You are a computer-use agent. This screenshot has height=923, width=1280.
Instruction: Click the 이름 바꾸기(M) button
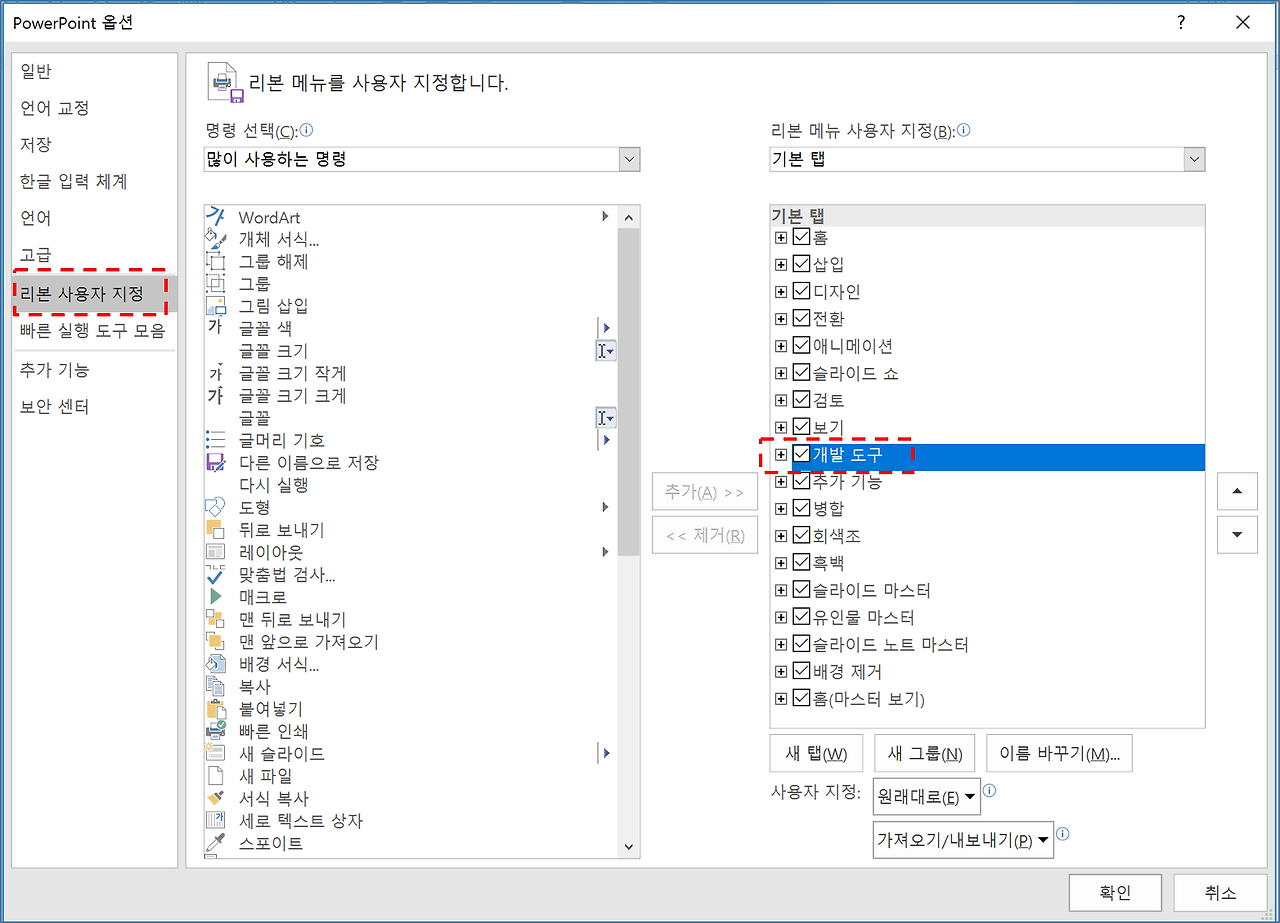pos(1059,753)
